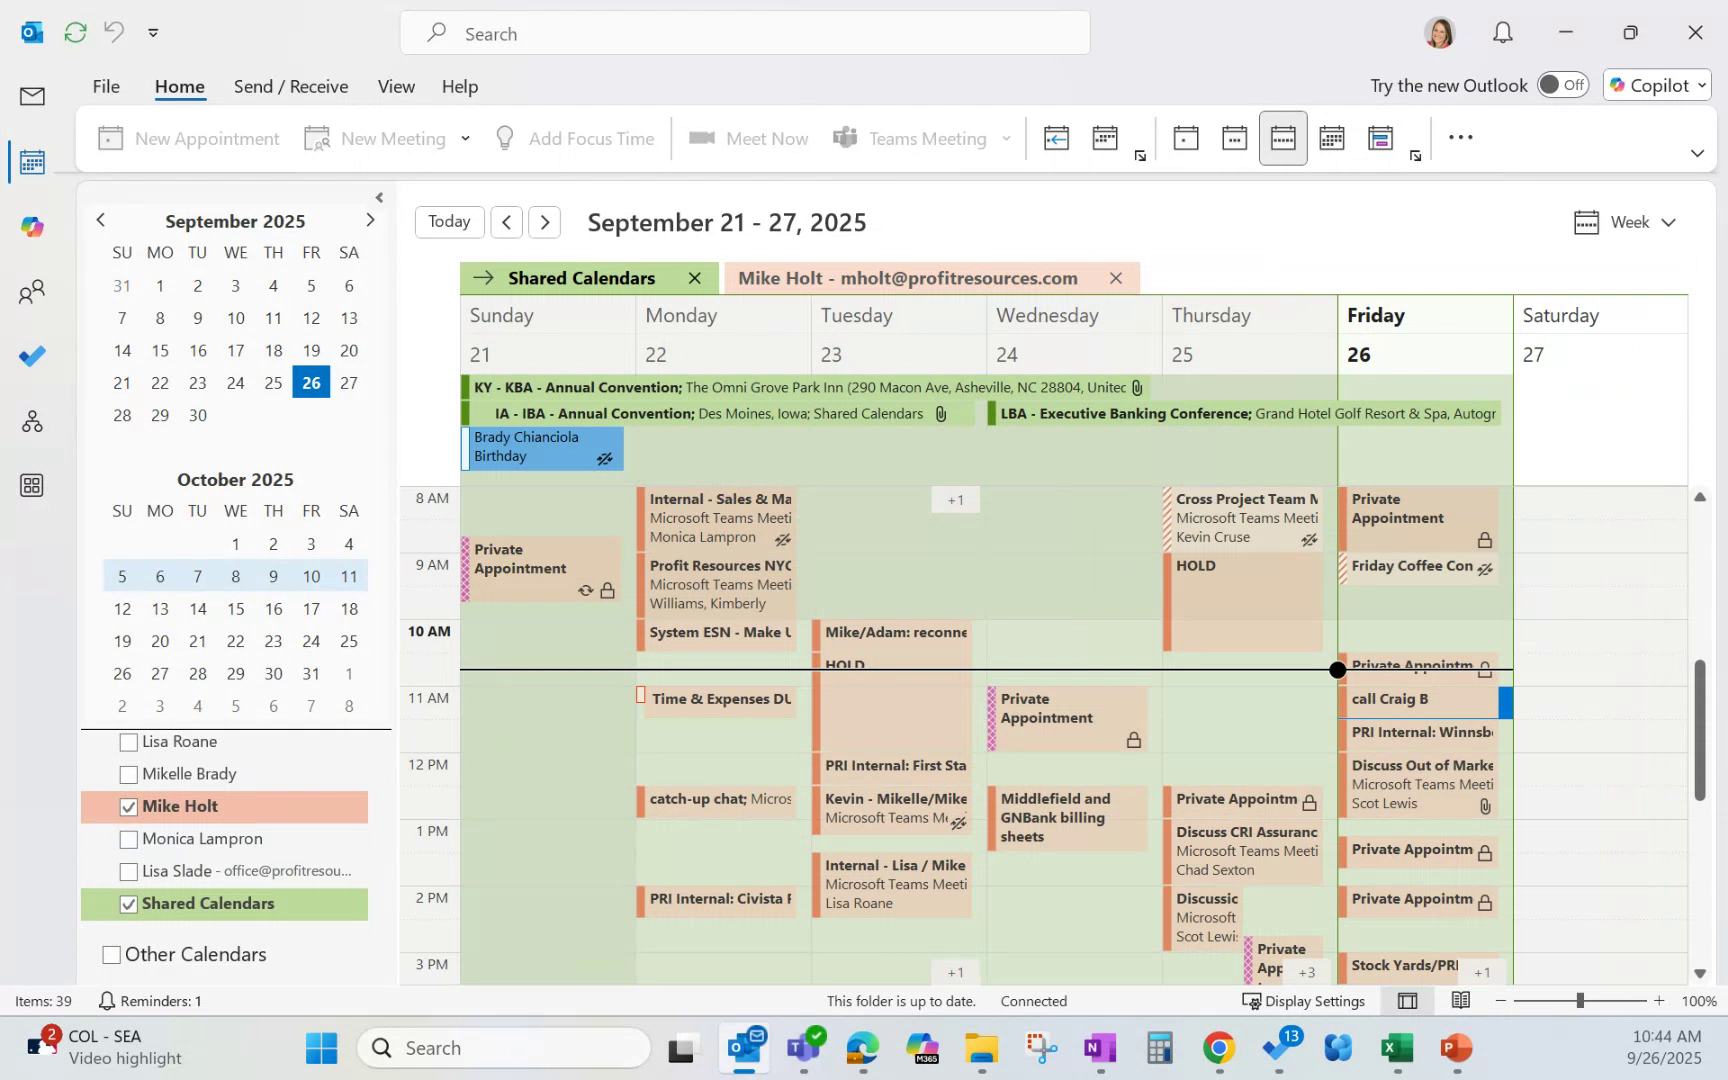Open the Mail view icon
This screenshot has height=1080, width=1728.
pos(31,96)
